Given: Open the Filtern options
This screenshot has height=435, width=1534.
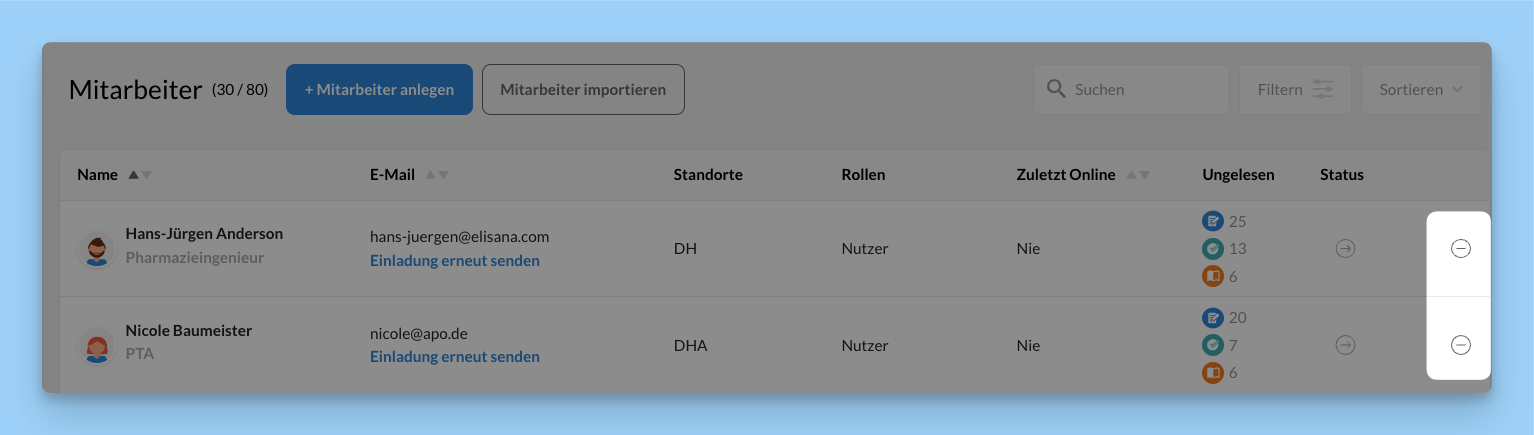Looking at the screenshot, I should click(1295, 90).
